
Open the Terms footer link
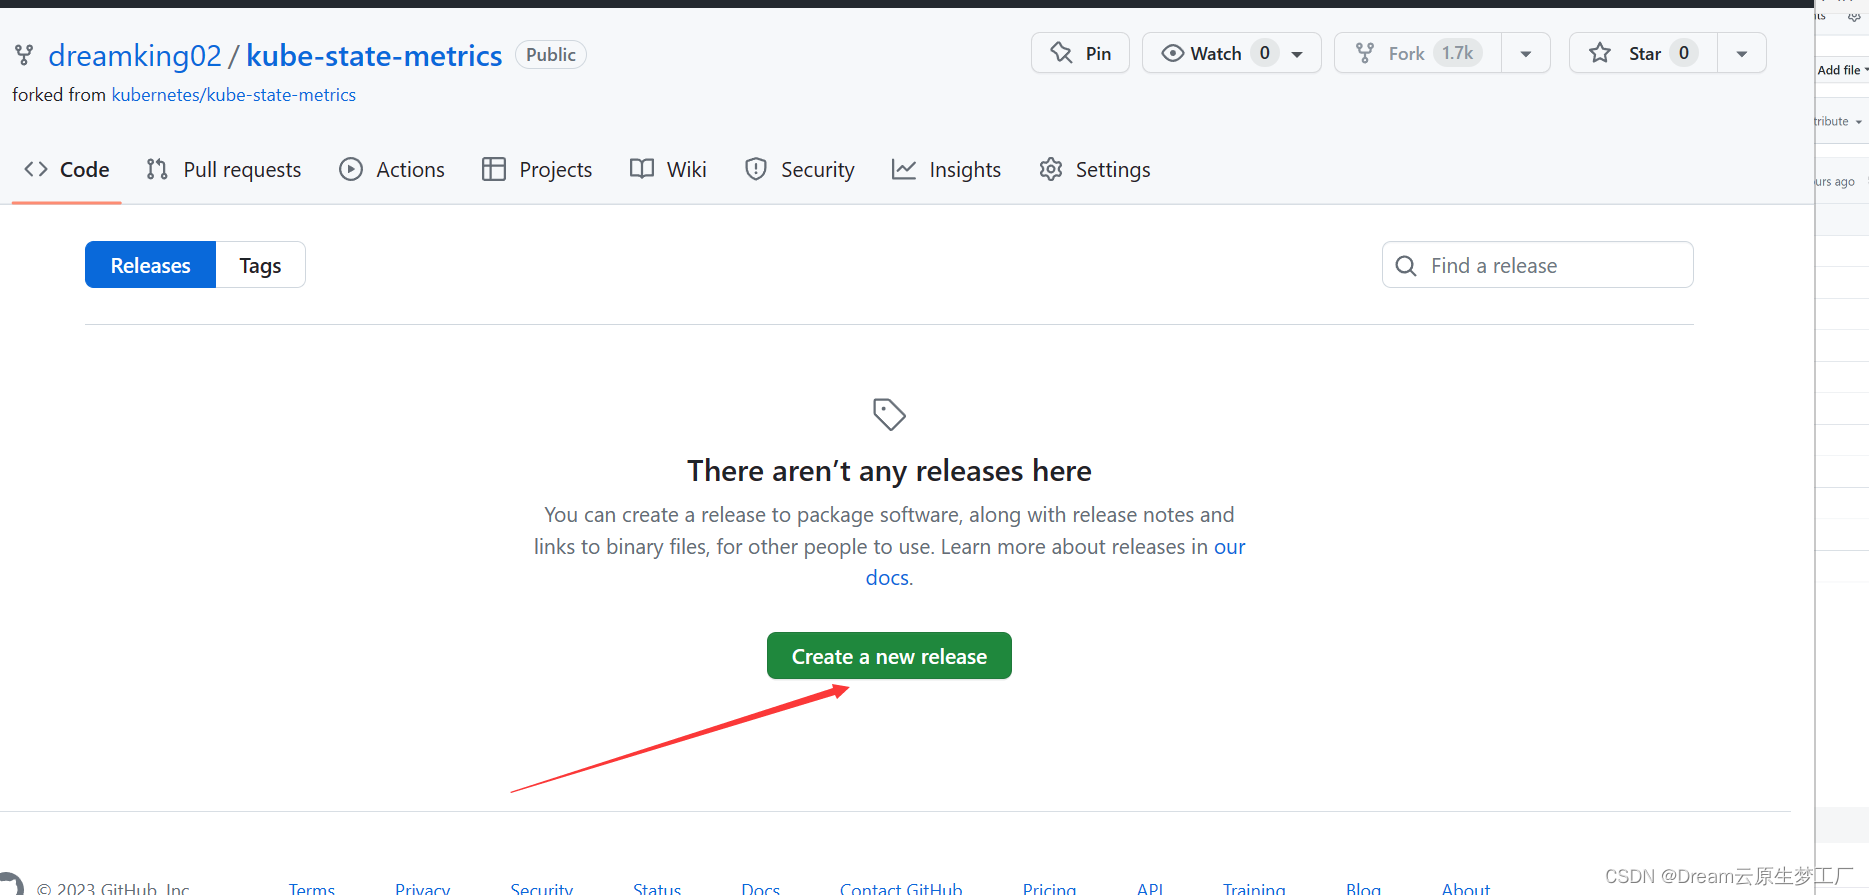[x=312, y=888]
